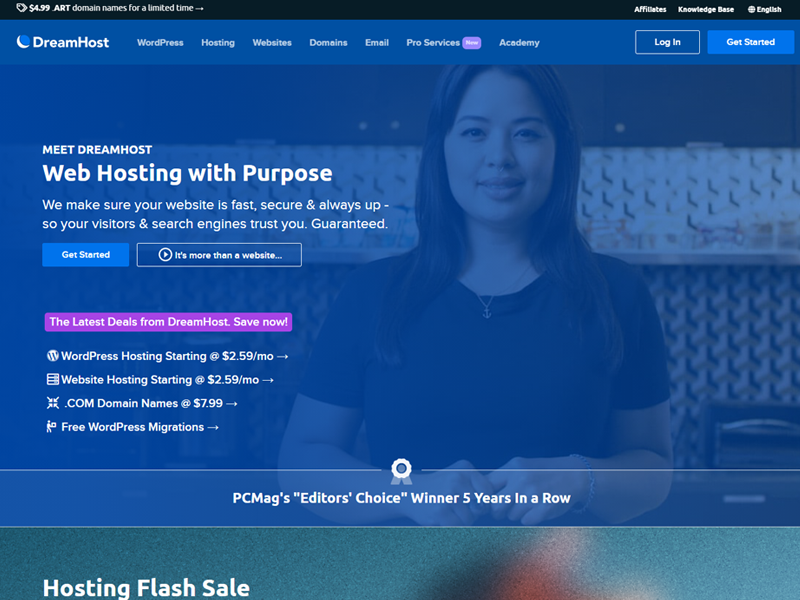Open the Affiliates link
The width and height of the screenshot is (800, 600).
650,9
